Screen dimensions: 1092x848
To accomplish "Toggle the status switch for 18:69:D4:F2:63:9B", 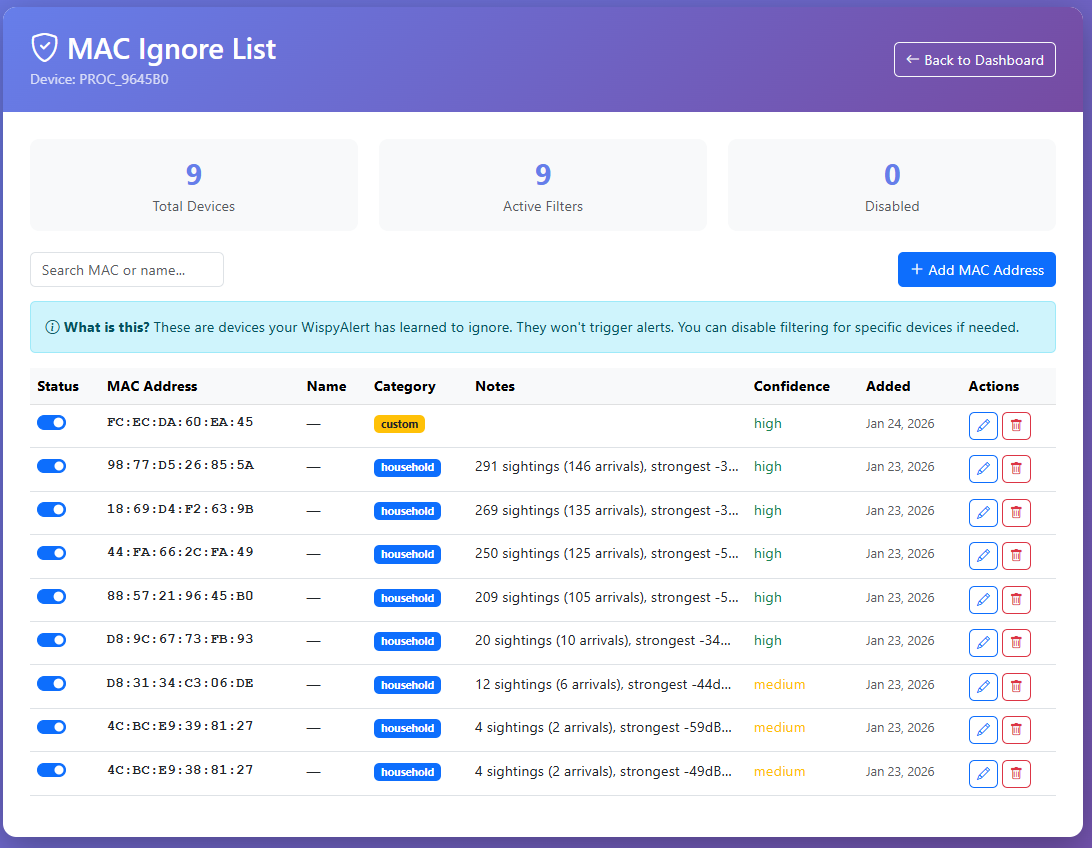I will [x=51, y=509].
